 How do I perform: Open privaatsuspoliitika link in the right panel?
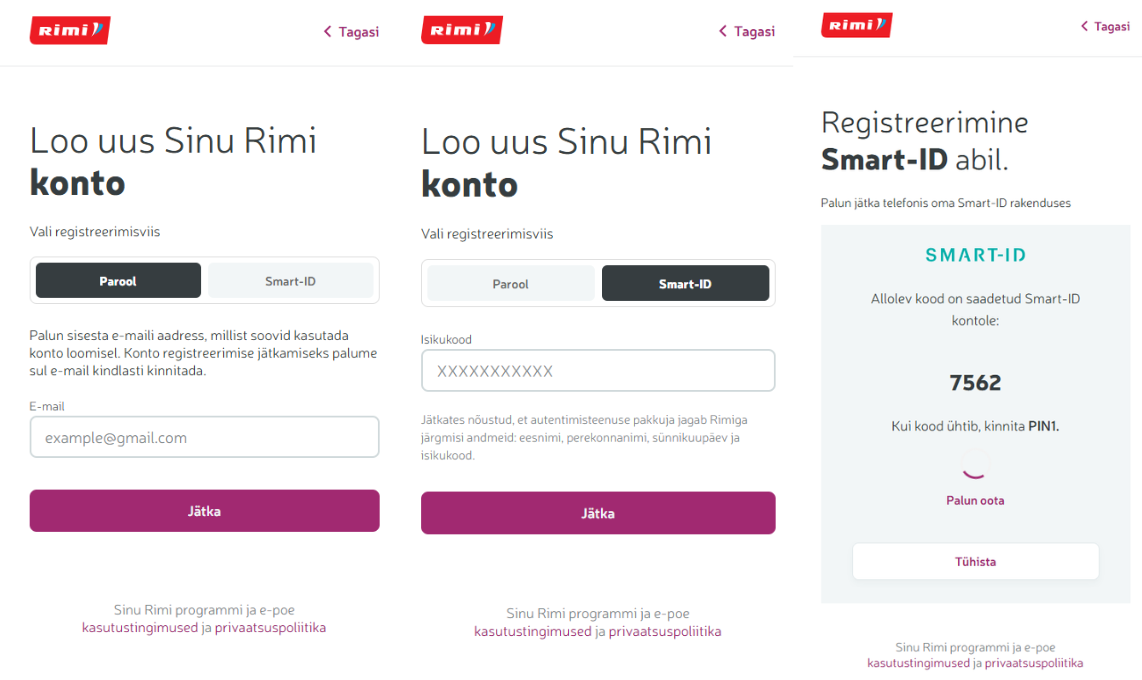pos(1033,663)
